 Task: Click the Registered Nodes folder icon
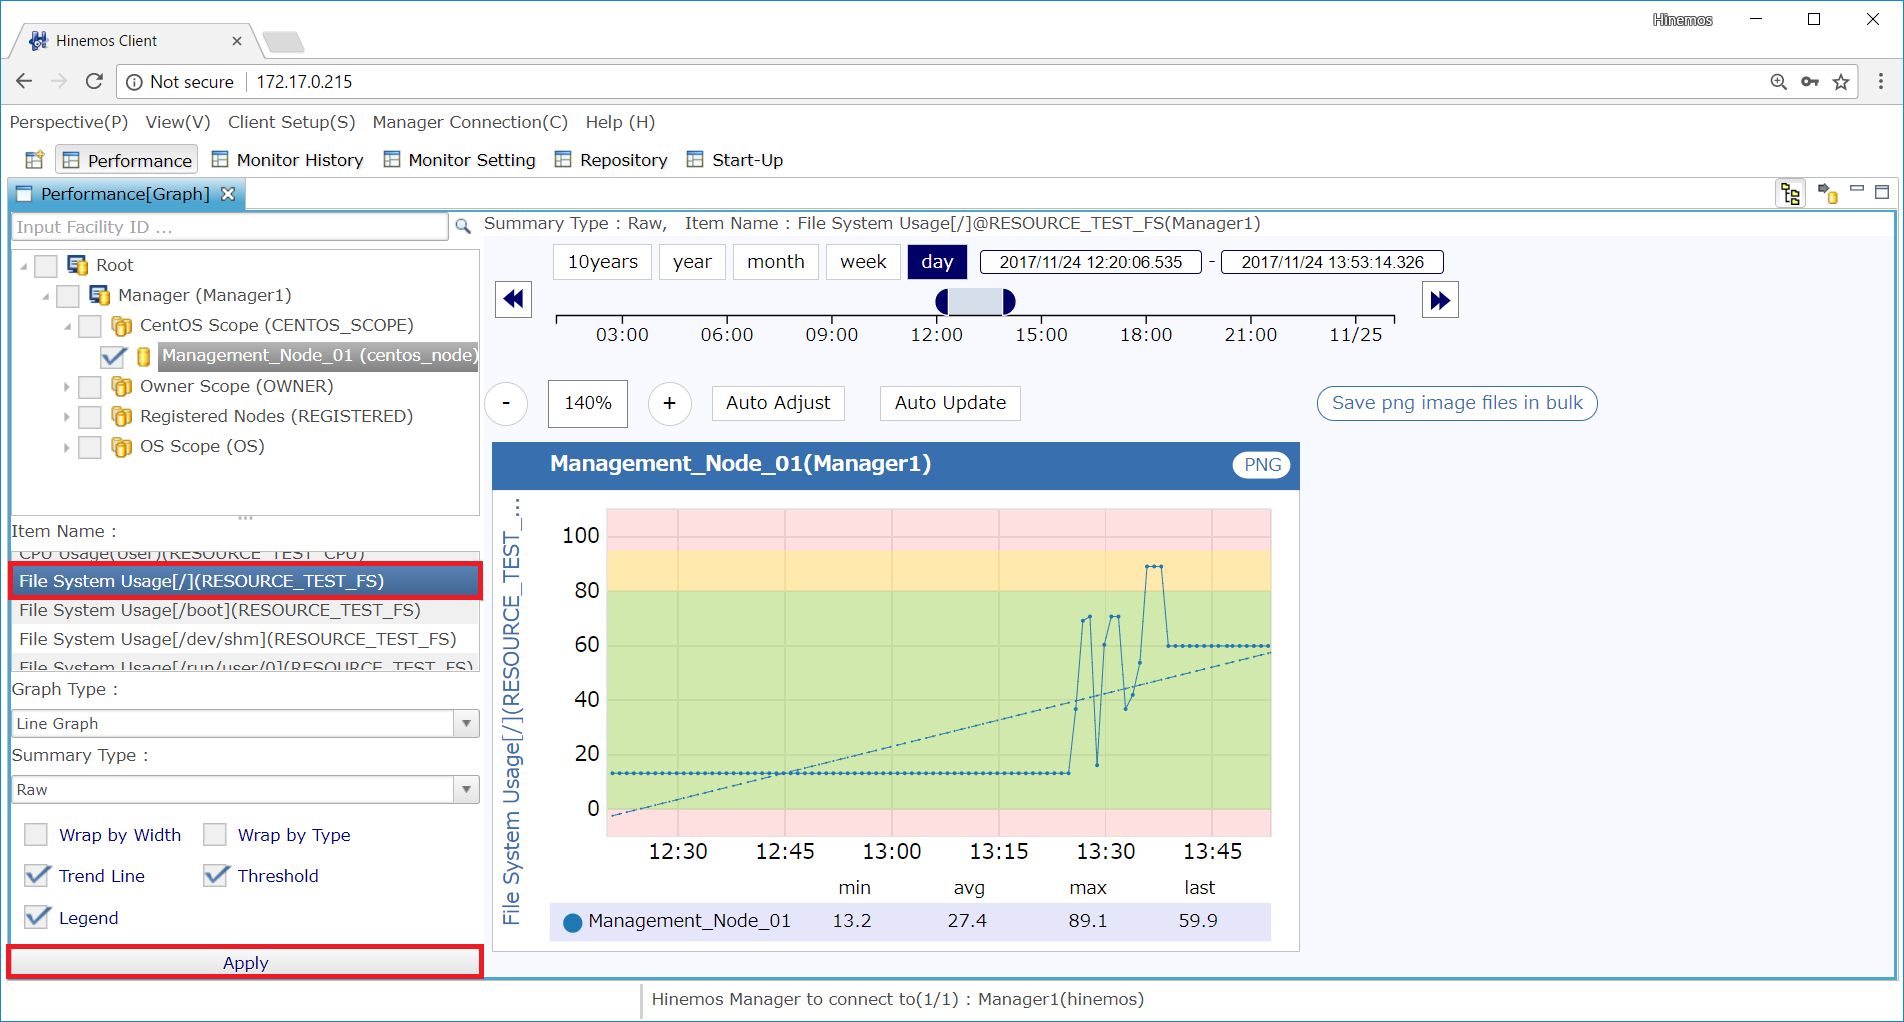click(122, 416)
